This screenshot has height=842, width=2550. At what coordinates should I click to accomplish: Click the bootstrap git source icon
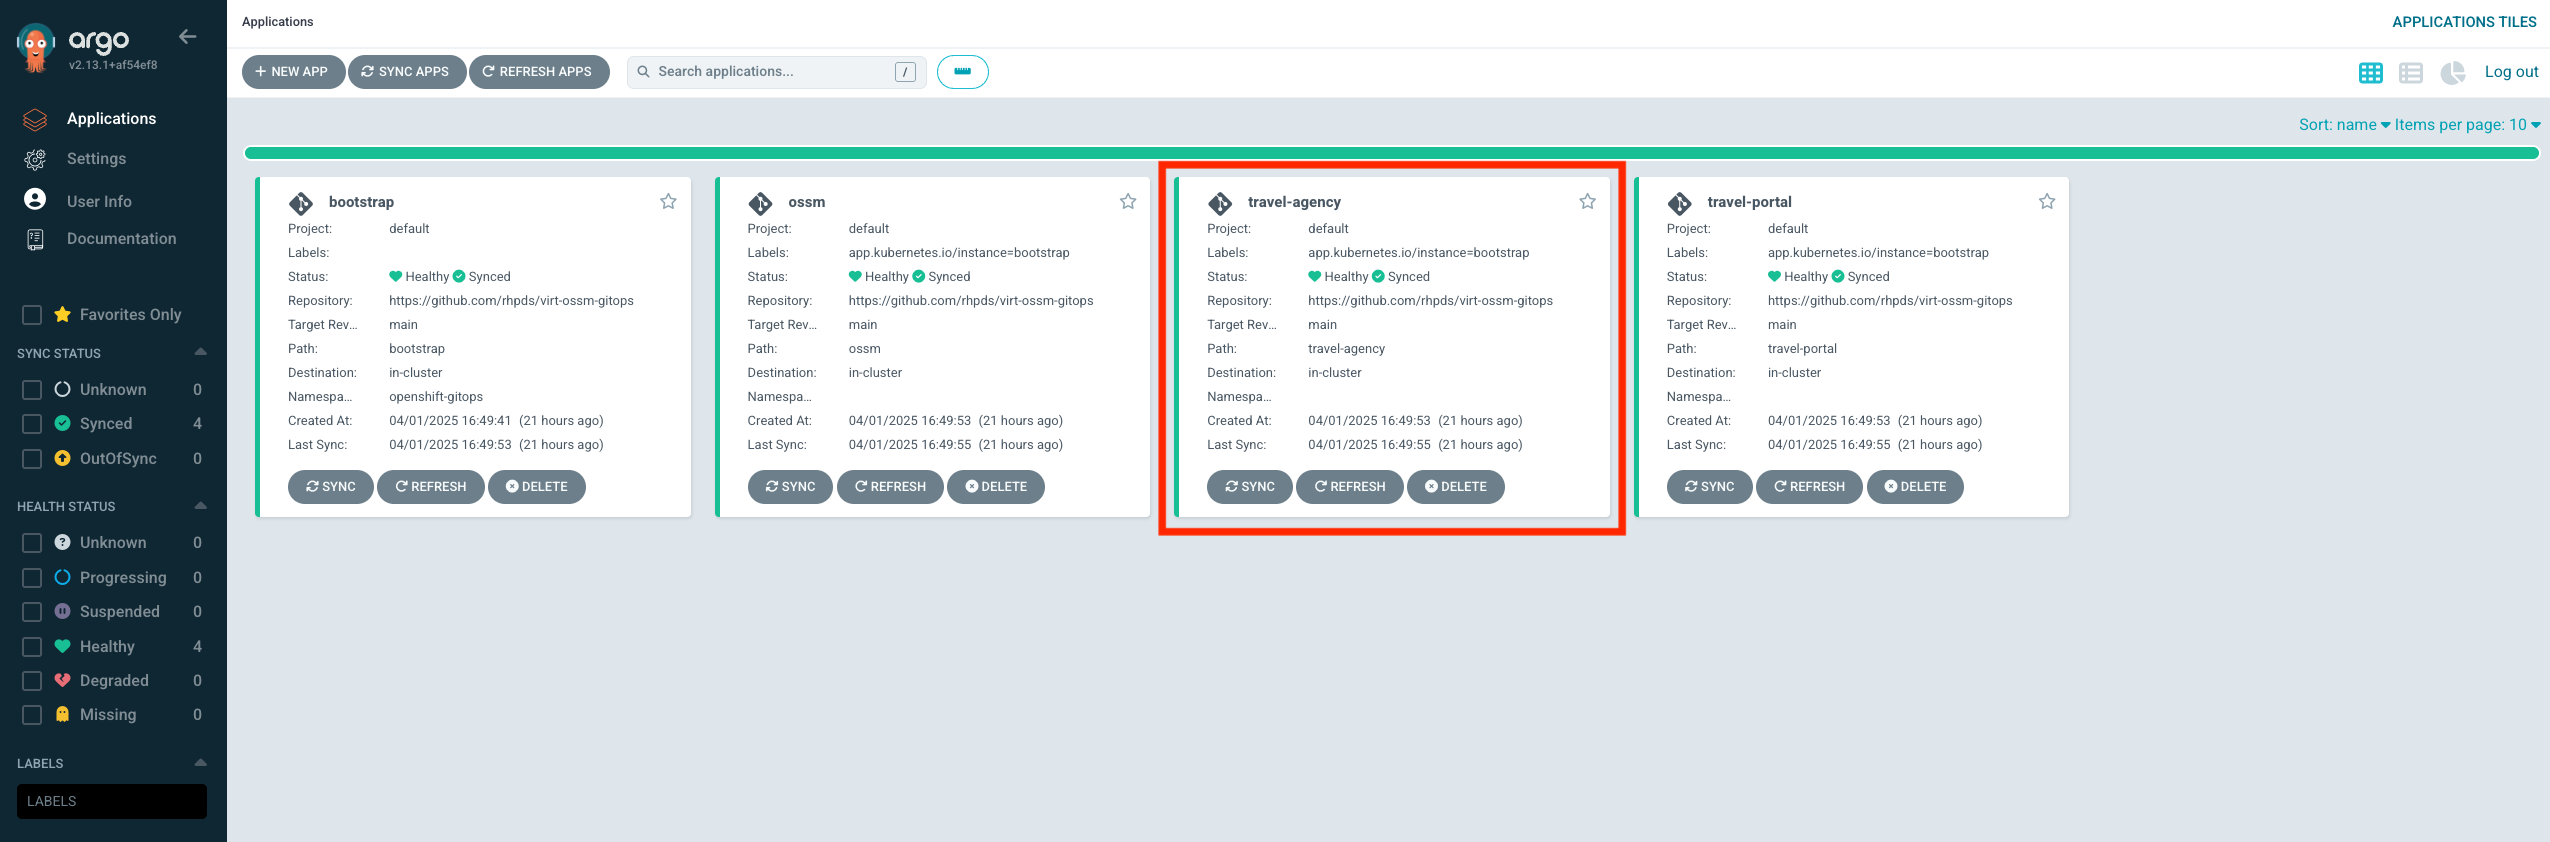coord(301,203)
